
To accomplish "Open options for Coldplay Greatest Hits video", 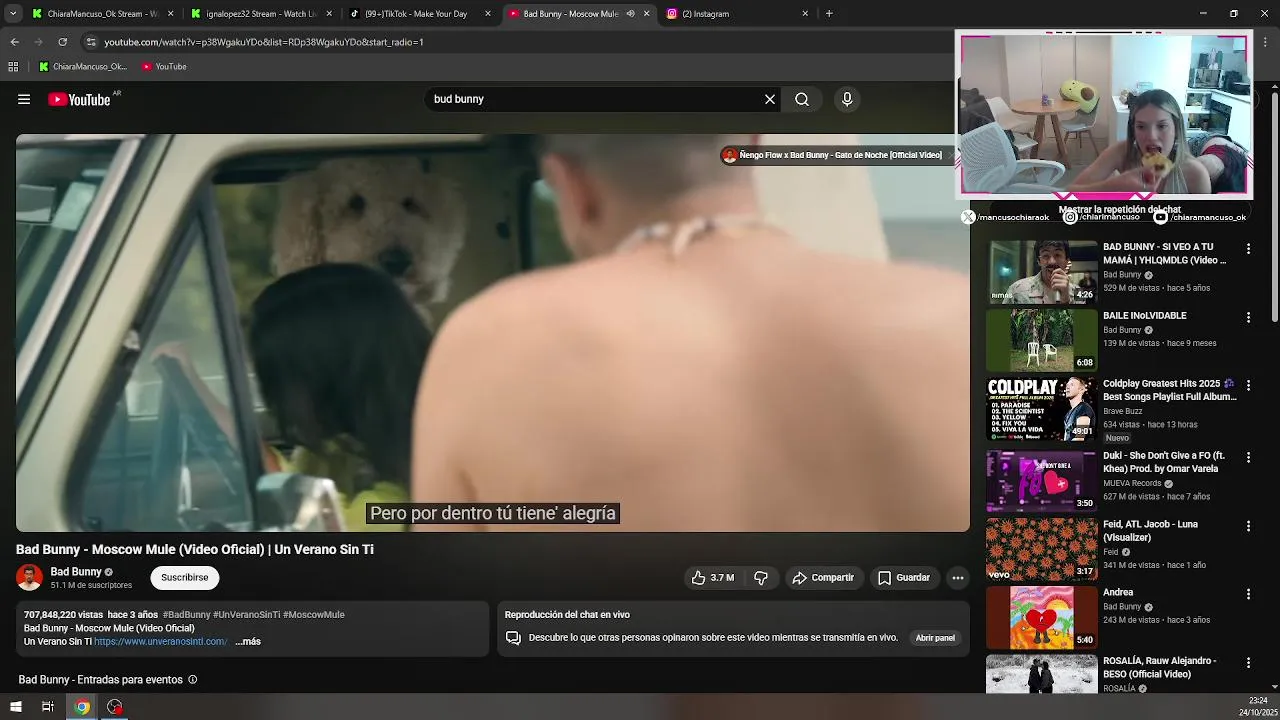I will pyautogui.click(x=1248, y=385).
